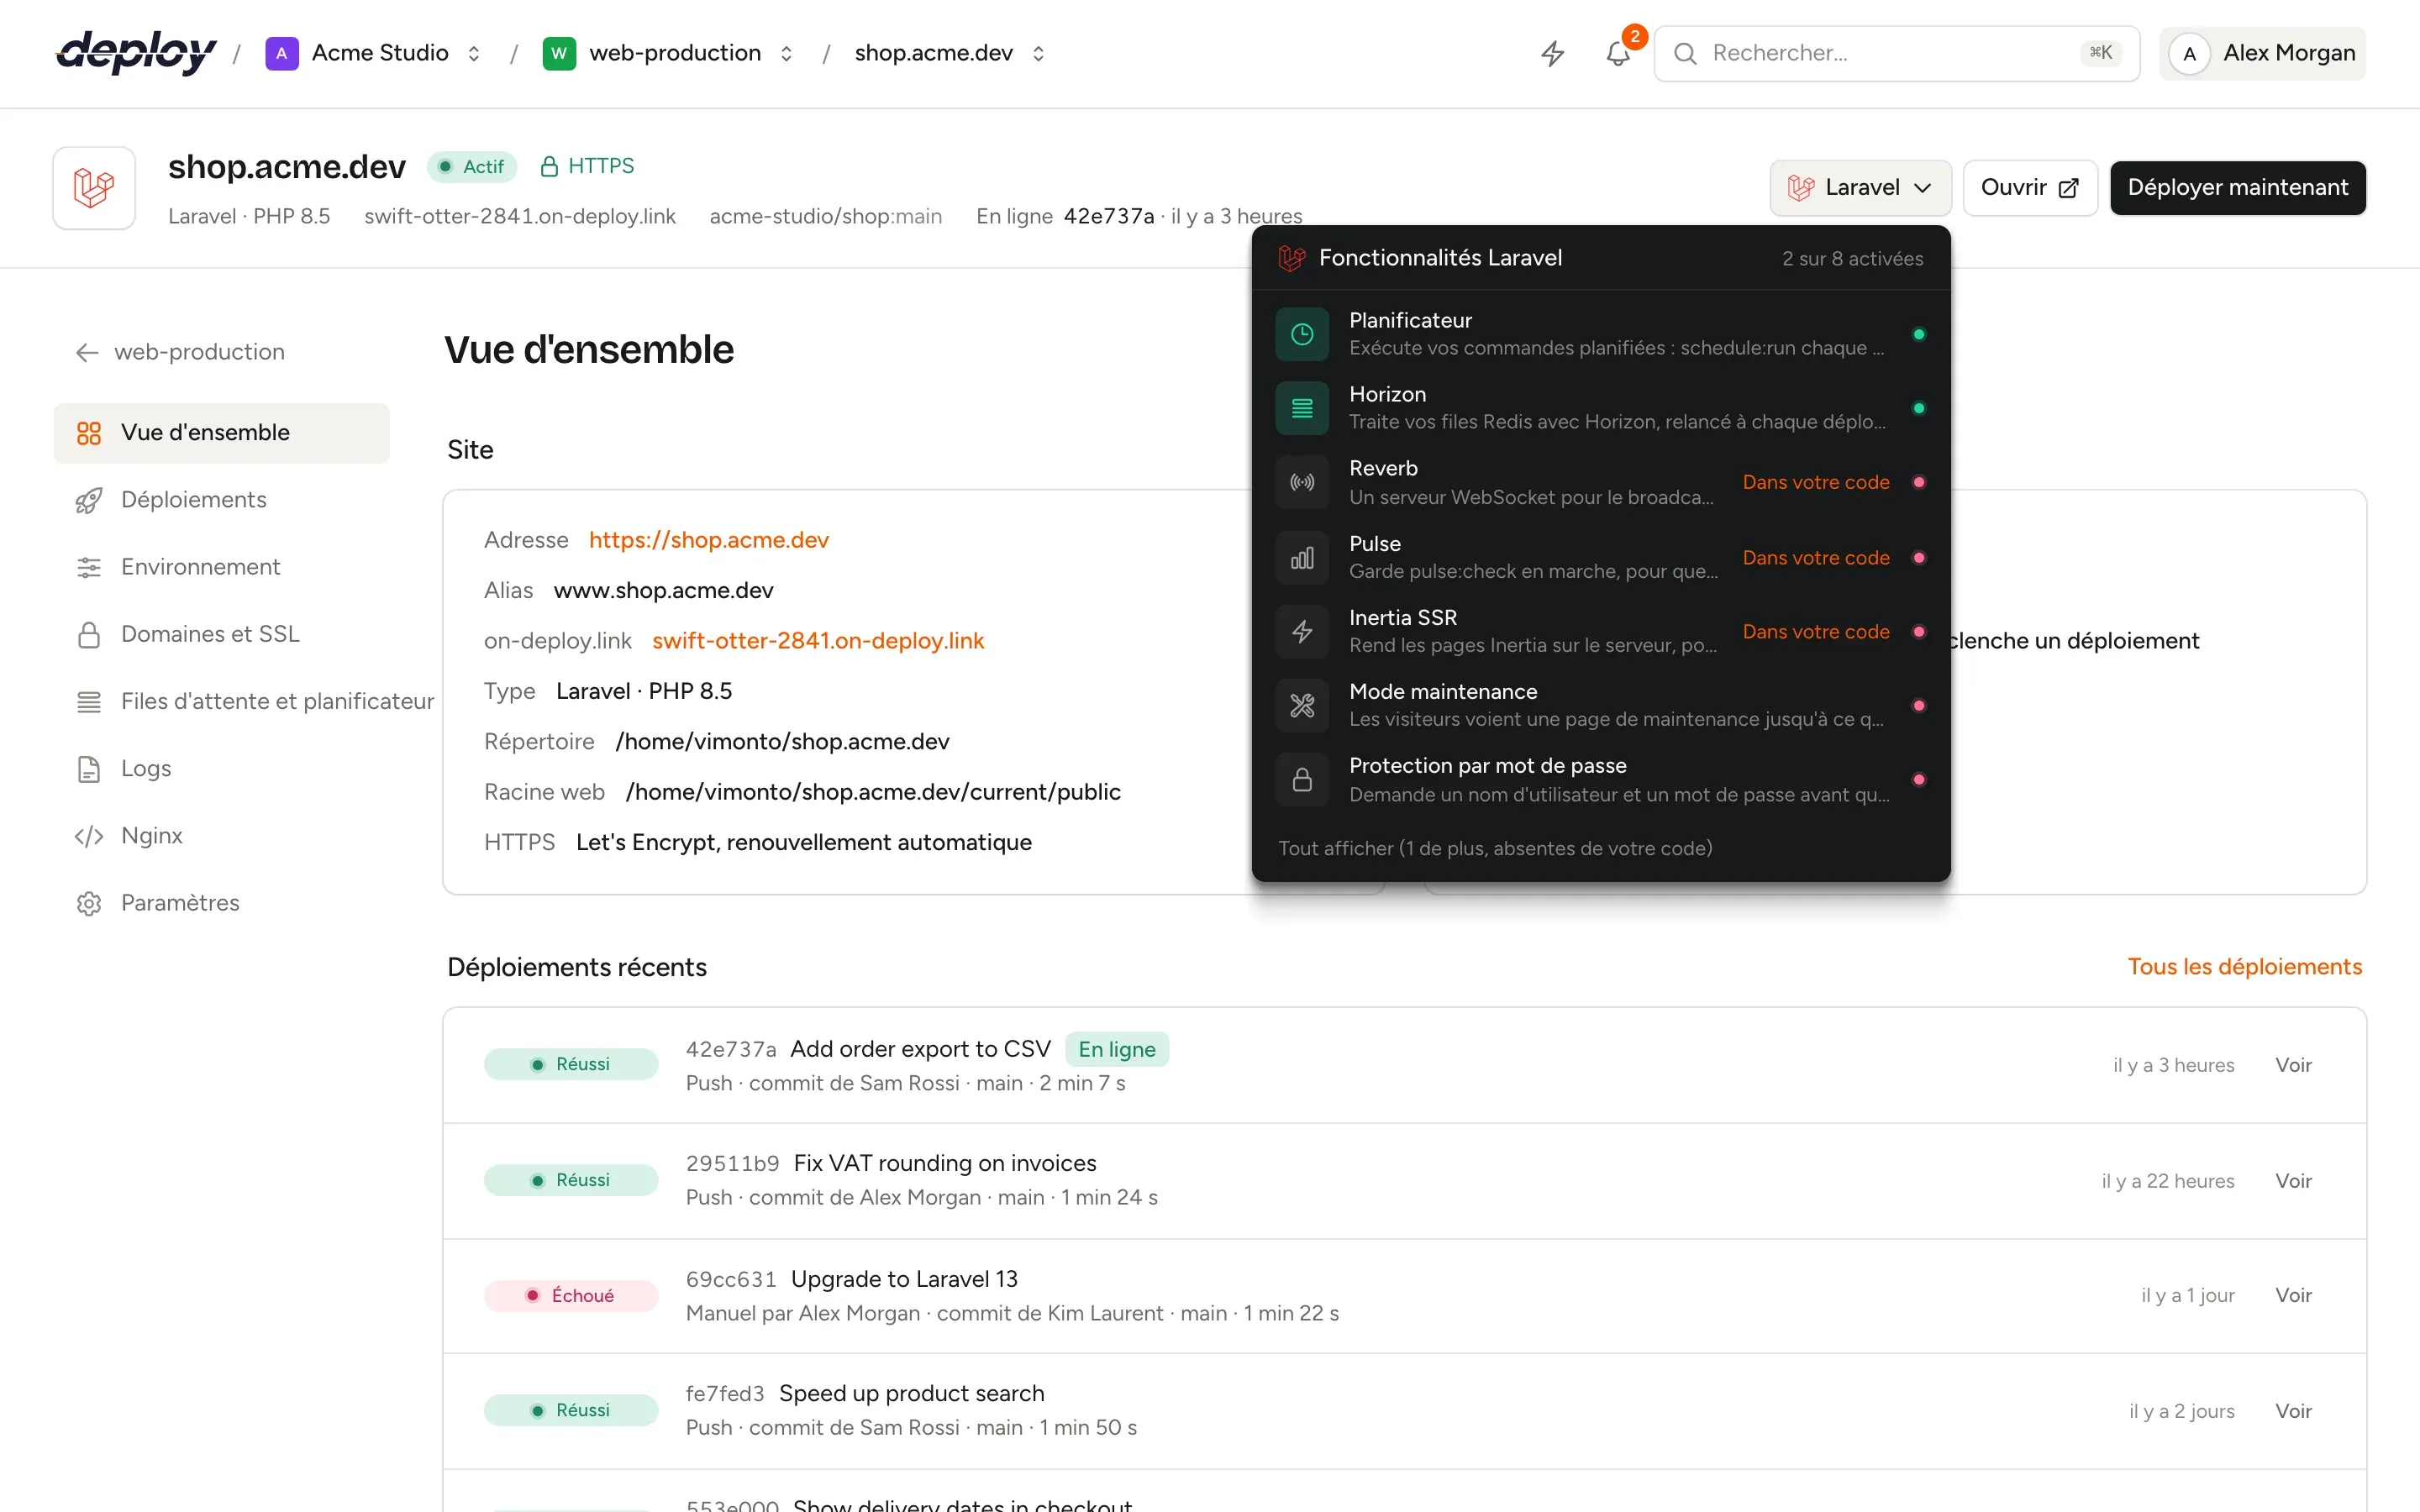Click the Laravel site logo tile
The image size is (2420, 1512).
[x=94, y=188]
